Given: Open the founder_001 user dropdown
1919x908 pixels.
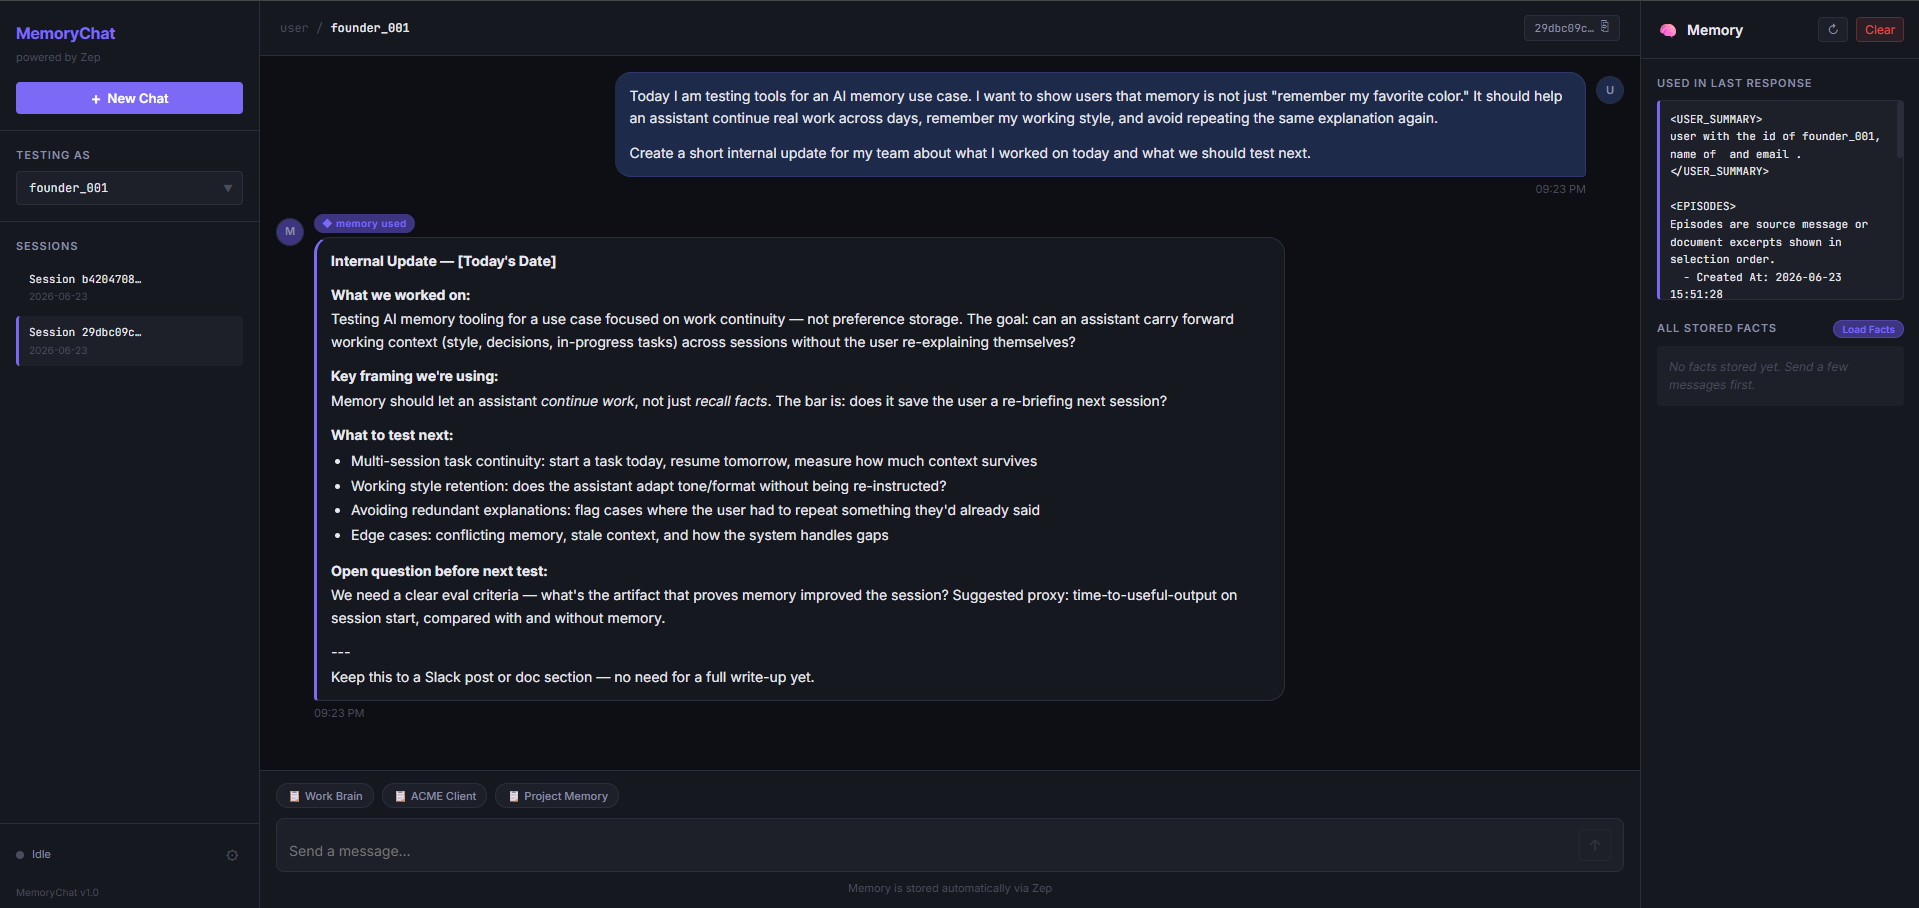Looking at the screenshot, I should (129, 188).
